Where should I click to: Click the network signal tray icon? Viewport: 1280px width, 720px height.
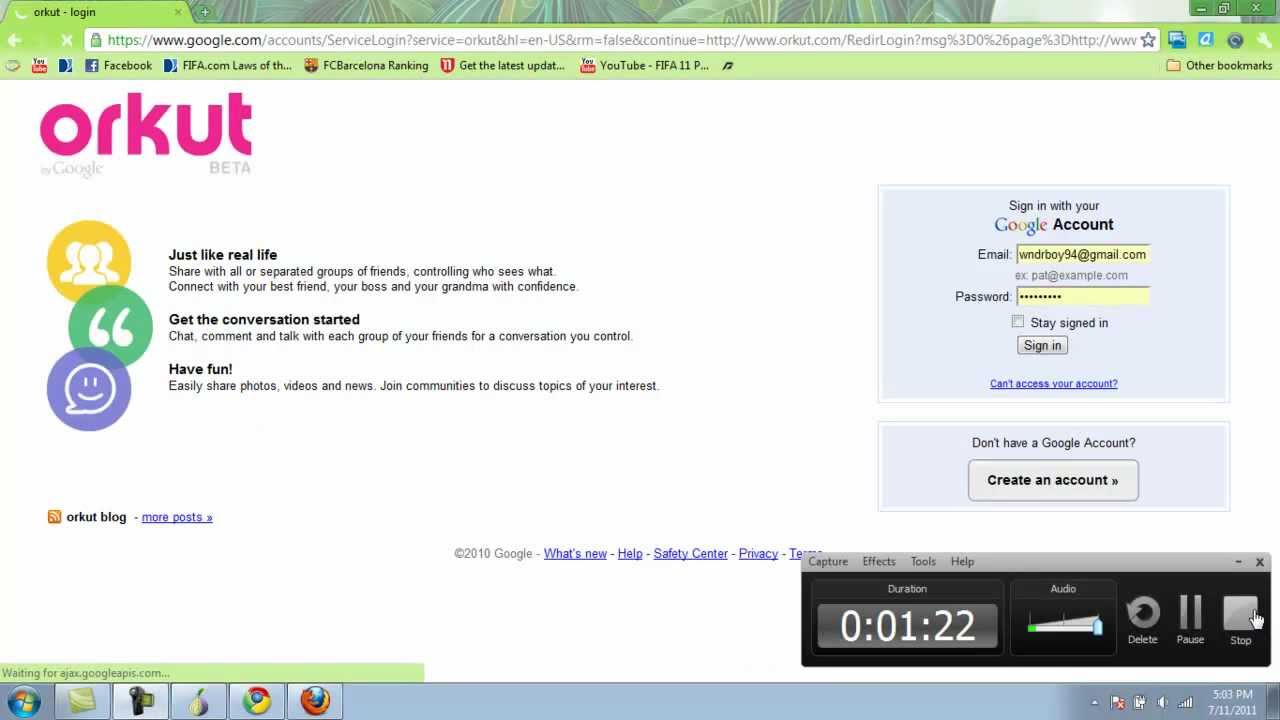point(1186,703)
